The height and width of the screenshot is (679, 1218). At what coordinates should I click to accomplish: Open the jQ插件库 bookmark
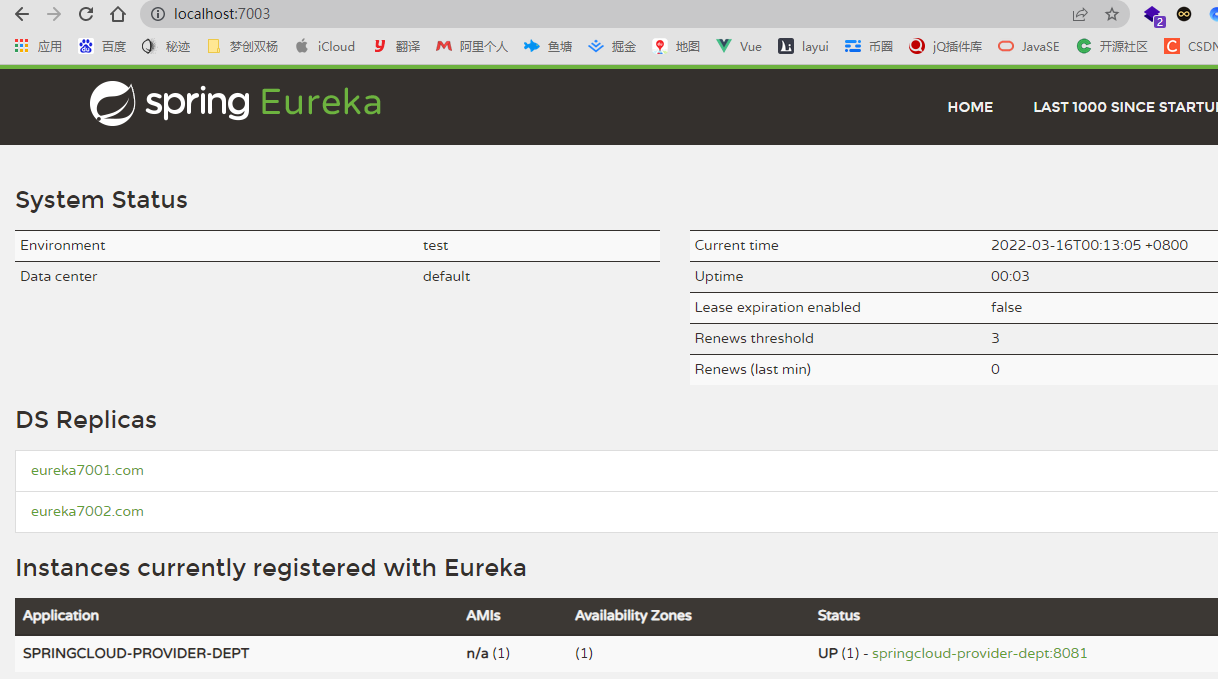coord(946,46)
